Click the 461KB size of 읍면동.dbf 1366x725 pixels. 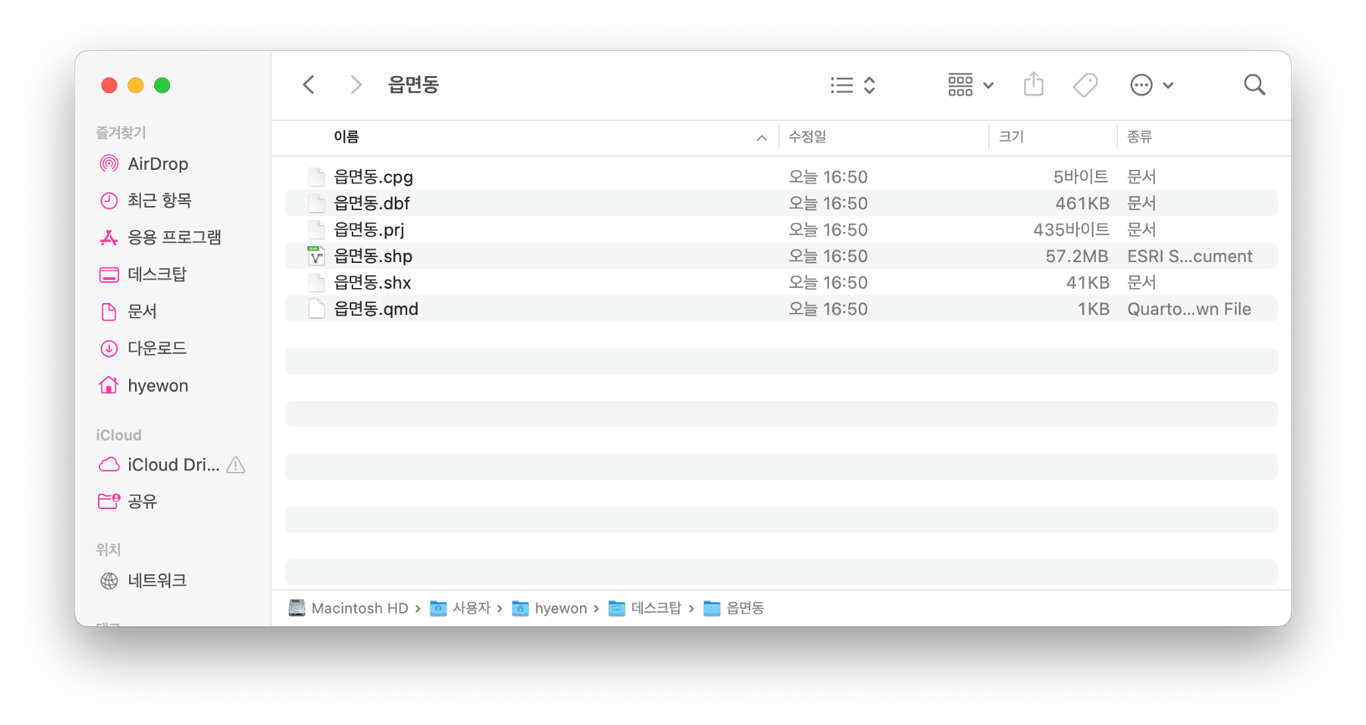coord(1082,203)
